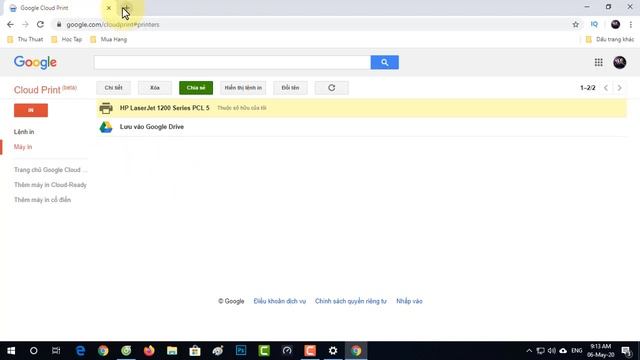Open the Mua Hang bookmark folder

pos(109,40)
